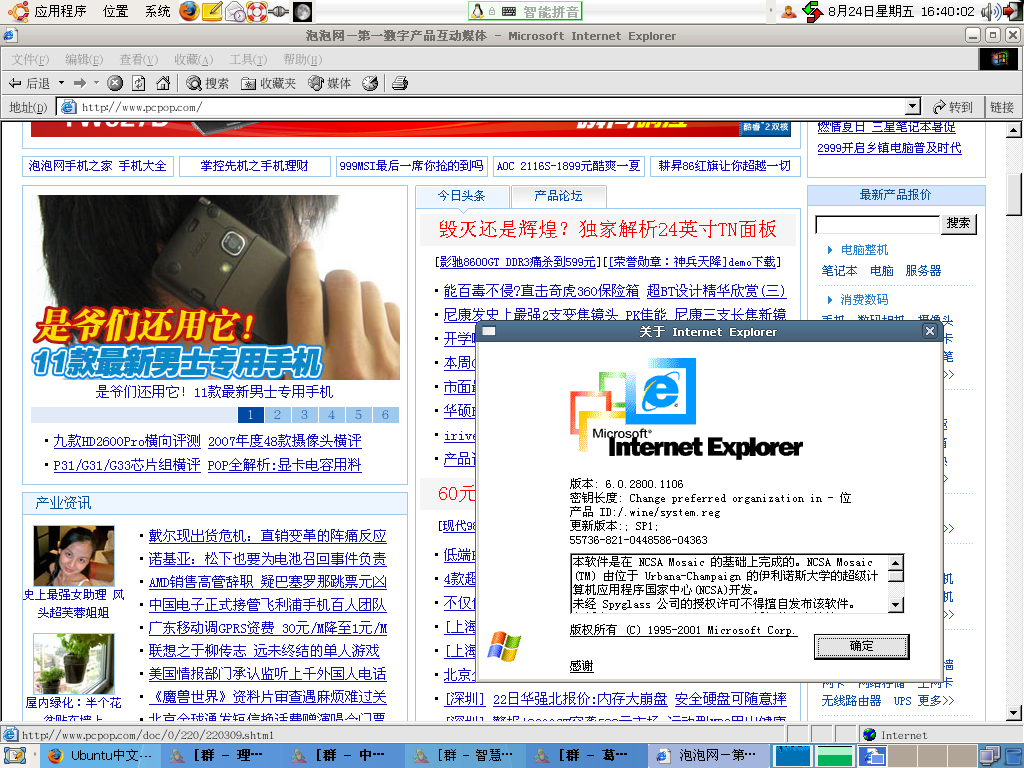
Task: Open the Back history dropdown arrow
Action: (x=61, y=83)
